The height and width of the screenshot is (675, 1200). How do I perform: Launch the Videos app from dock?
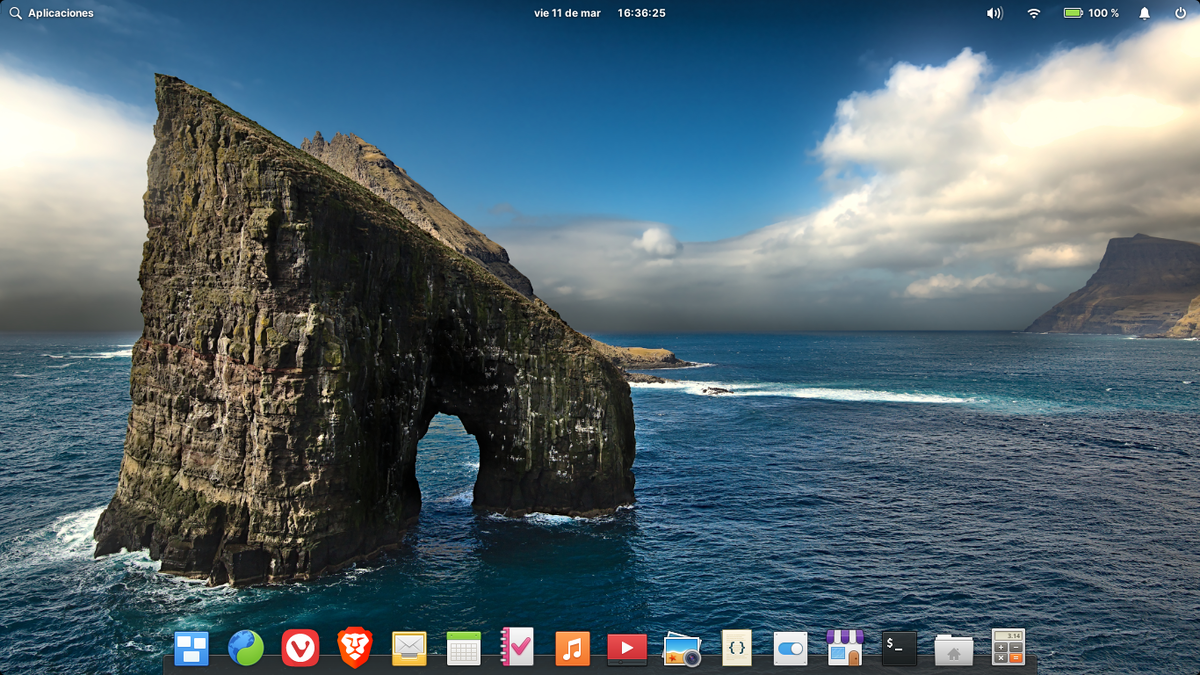(627, 649)
